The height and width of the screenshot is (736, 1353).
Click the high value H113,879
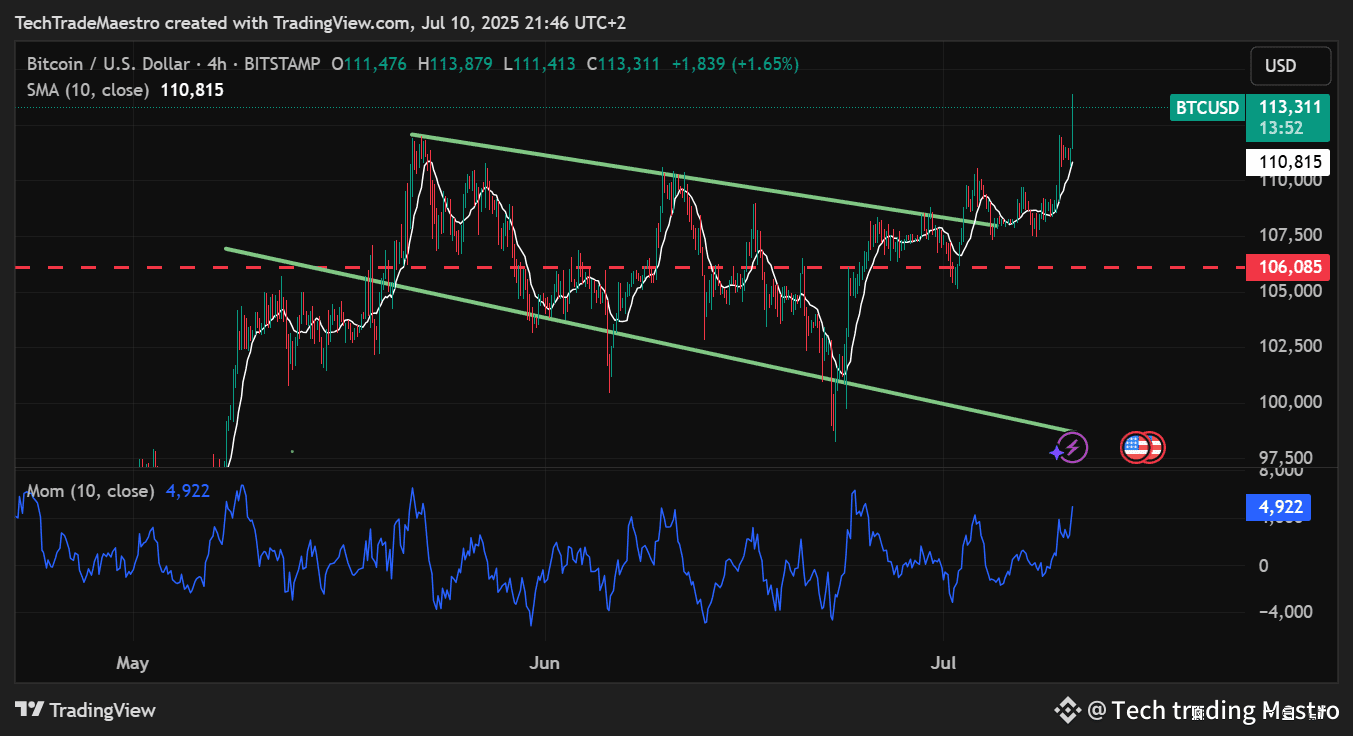point(455,64)
